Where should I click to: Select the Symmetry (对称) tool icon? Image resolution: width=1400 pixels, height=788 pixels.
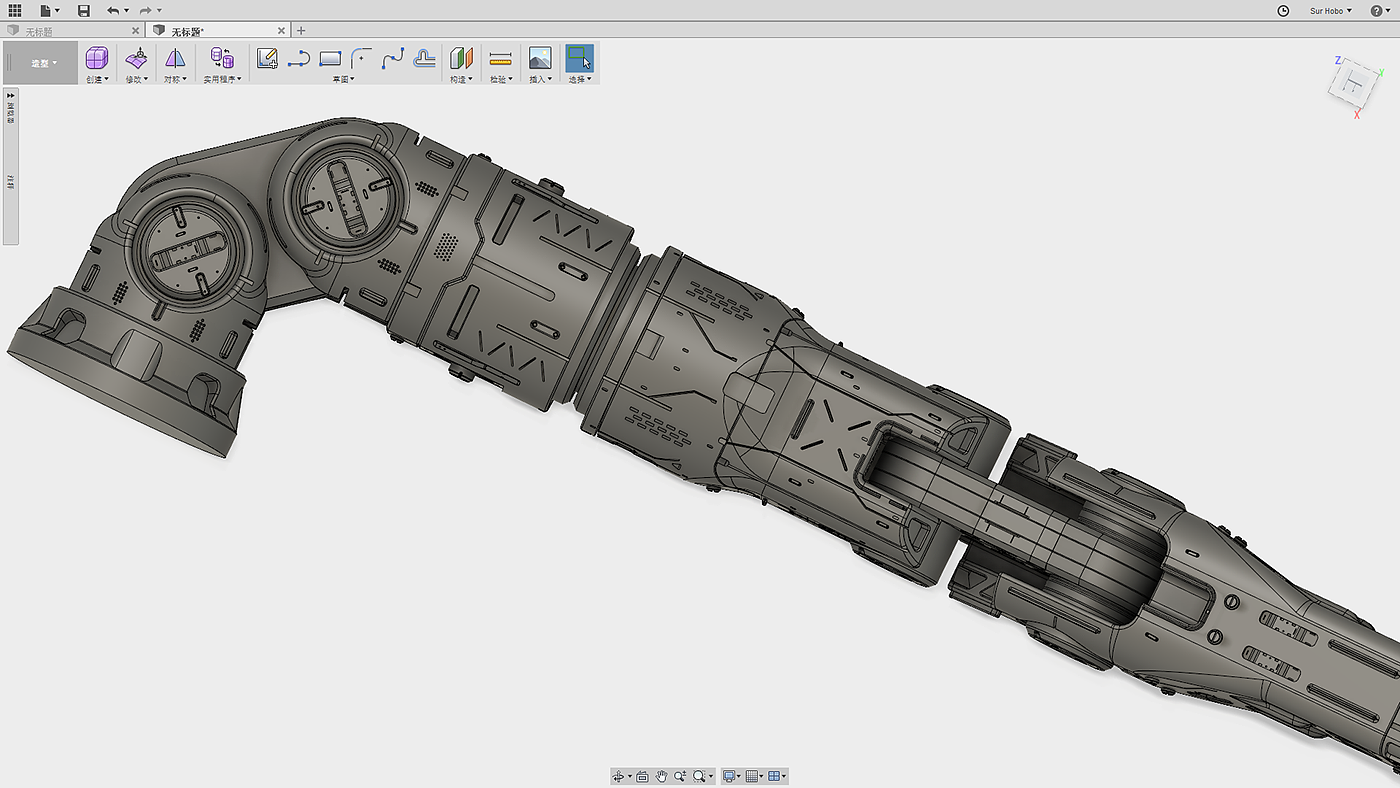(175, 58)
